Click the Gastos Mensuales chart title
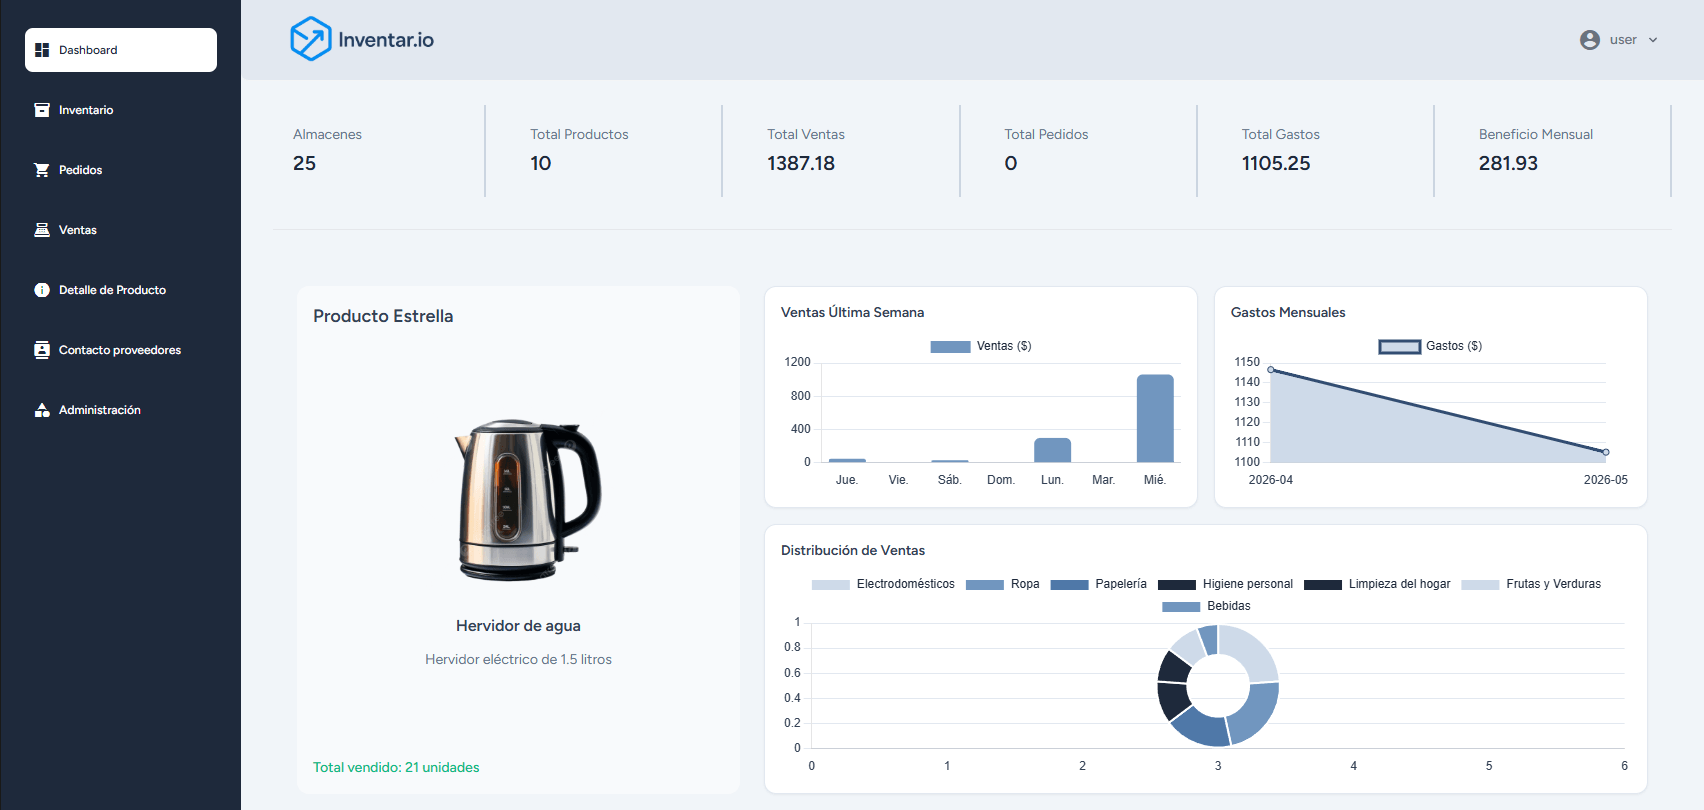Viewport: 1704px width, 810px height. click(x=1288, y=313)
